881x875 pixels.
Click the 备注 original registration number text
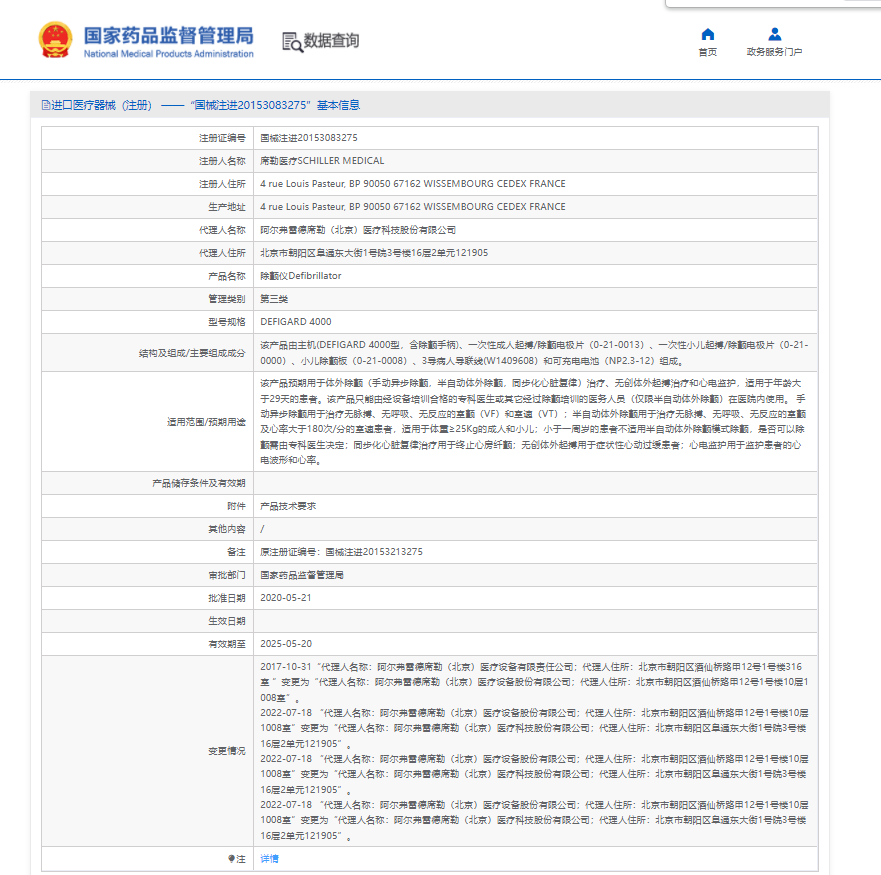point(341,552)
